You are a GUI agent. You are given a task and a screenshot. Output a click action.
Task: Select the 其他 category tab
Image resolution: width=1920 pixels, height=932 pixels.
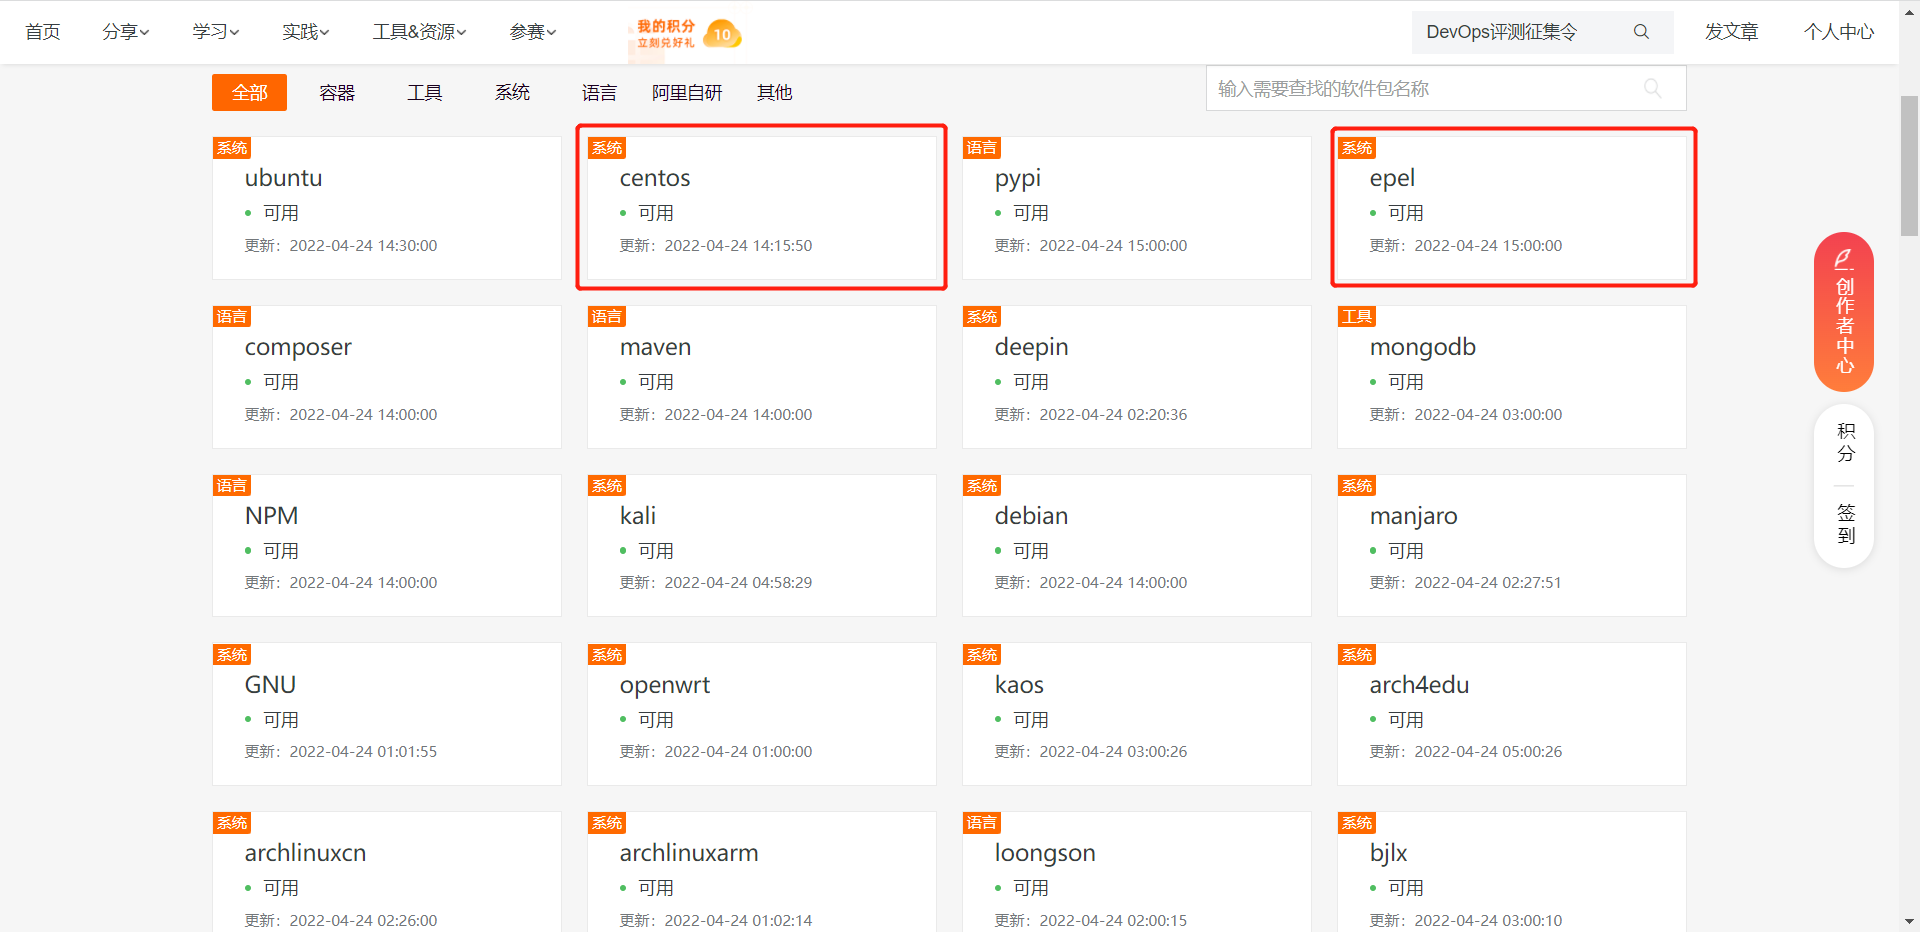[774, 93]
